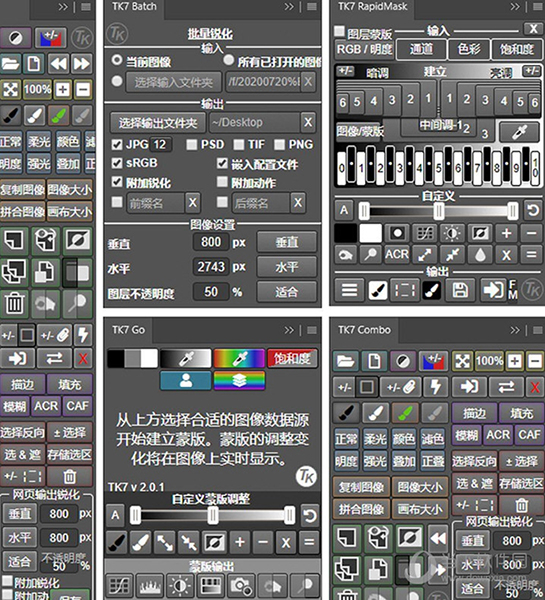Enable the PNG output checkbox

click(279, 145)
